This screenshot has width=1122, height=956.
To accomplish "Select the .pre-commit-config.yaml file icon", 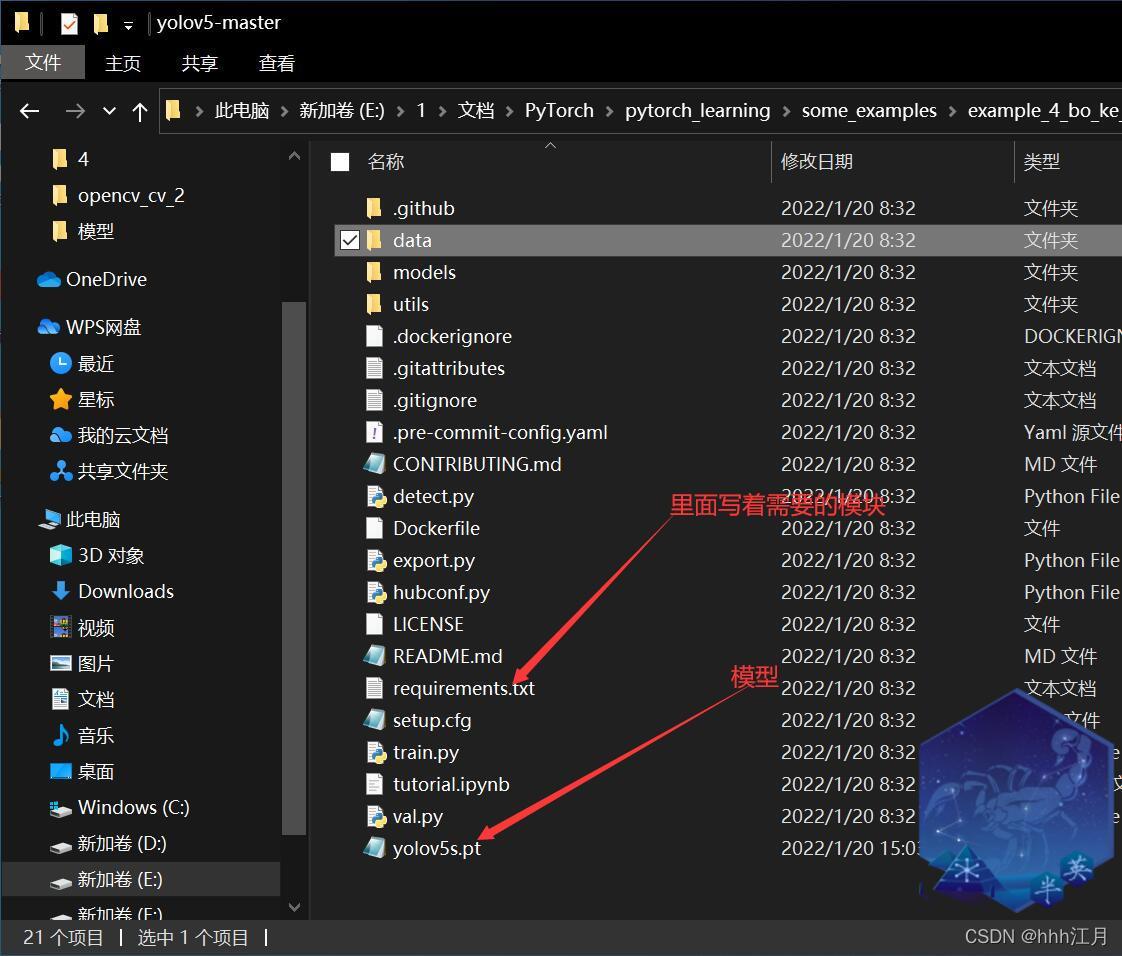I will [x=374, y=432].
